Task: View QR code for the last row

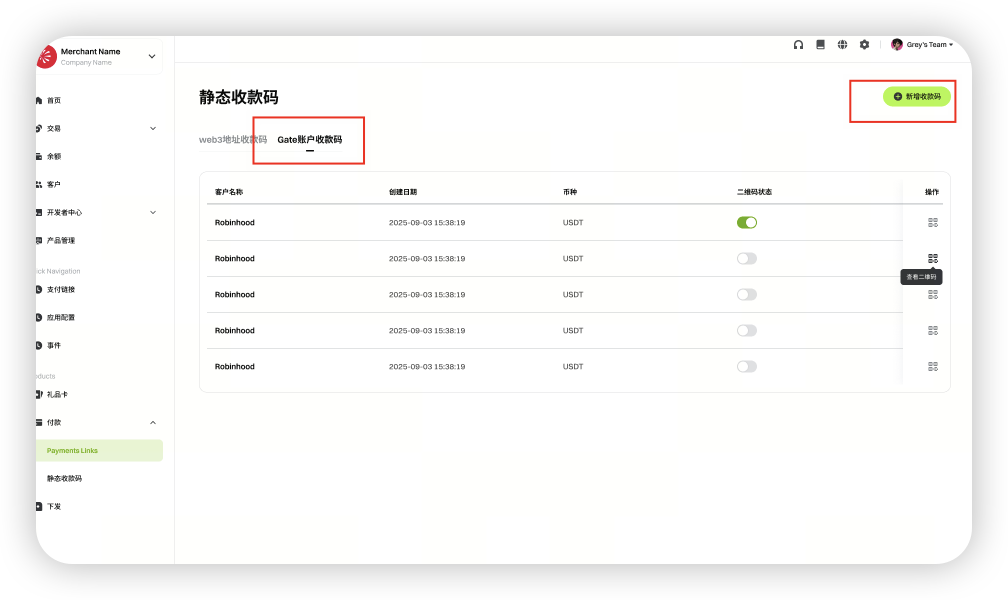Action: click(932, 366)
